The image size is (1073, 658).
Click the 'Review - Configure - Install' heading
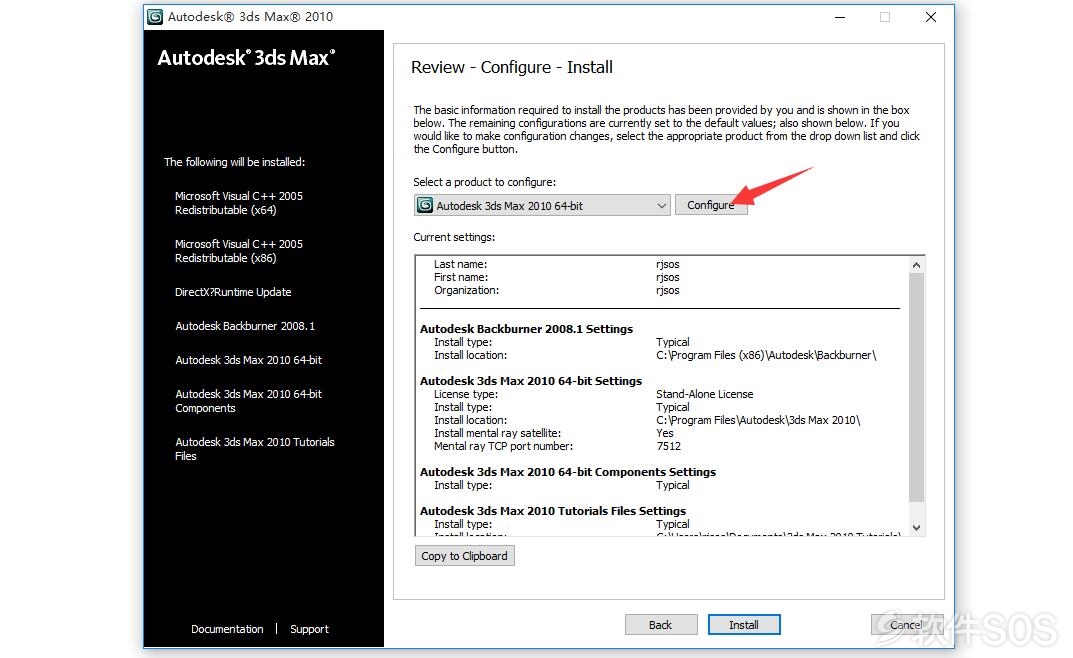click(x=512, y=67)
